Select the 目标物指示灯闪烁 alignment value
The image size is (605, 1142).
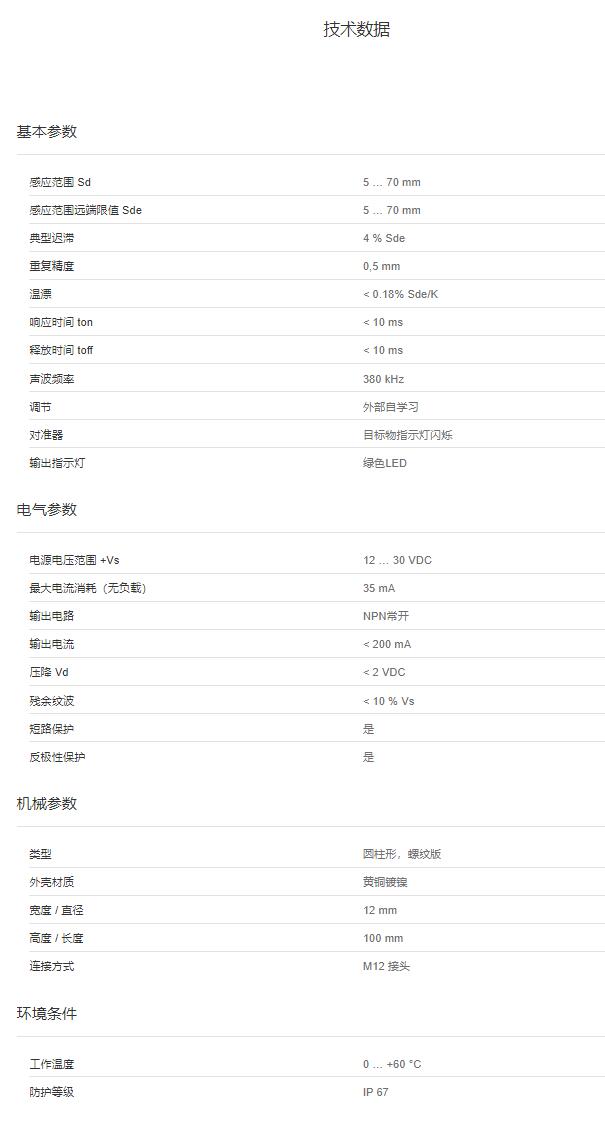407,435
